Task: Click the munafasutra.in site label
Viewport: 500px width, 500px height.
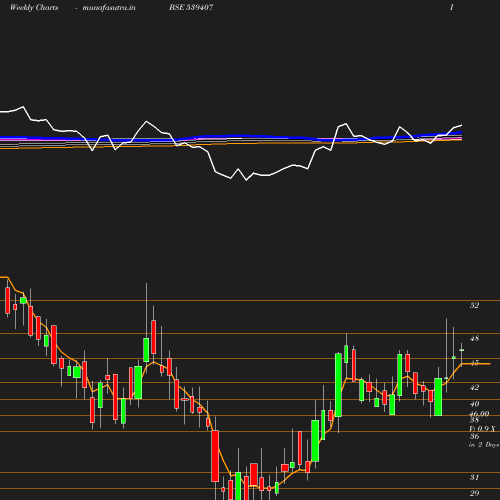Action: coord(109,8)
